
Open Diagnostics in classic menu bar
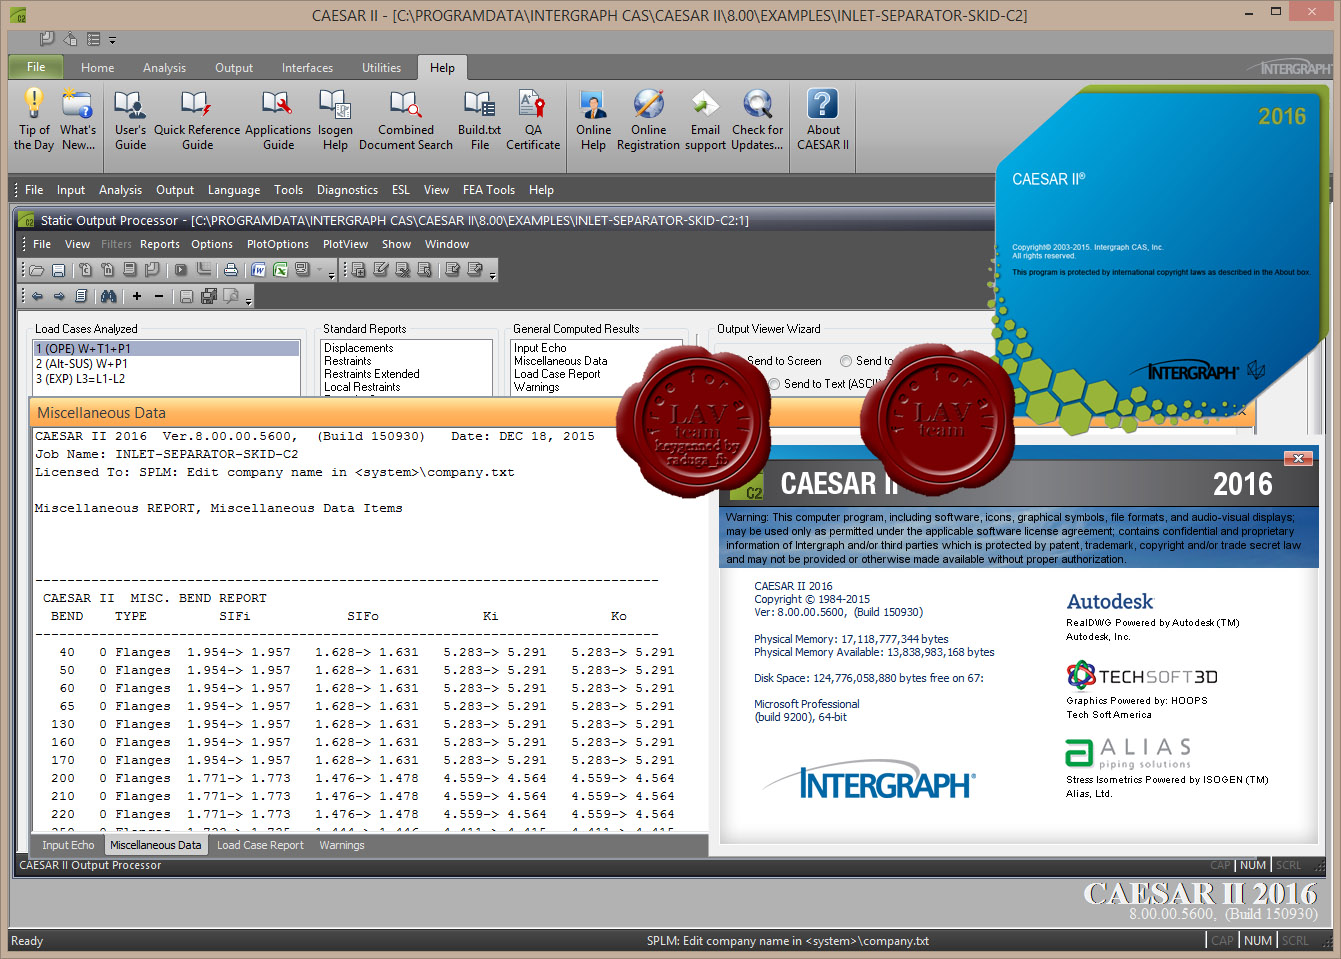[x=347, y=190]
